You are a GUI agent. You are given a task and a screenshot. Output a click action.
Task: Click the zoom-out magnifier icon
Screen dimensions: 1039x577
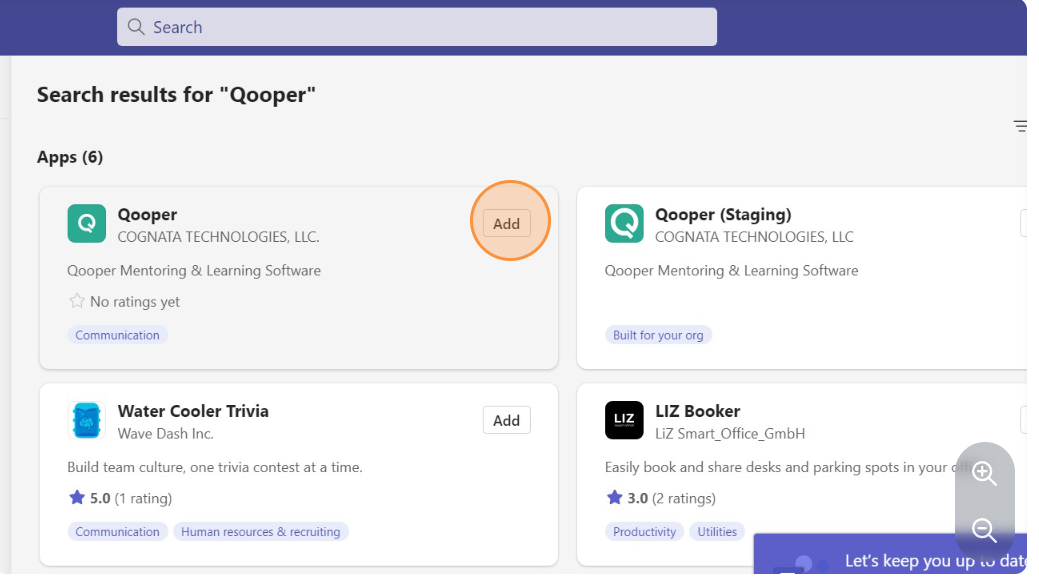[x=984, y=531]
